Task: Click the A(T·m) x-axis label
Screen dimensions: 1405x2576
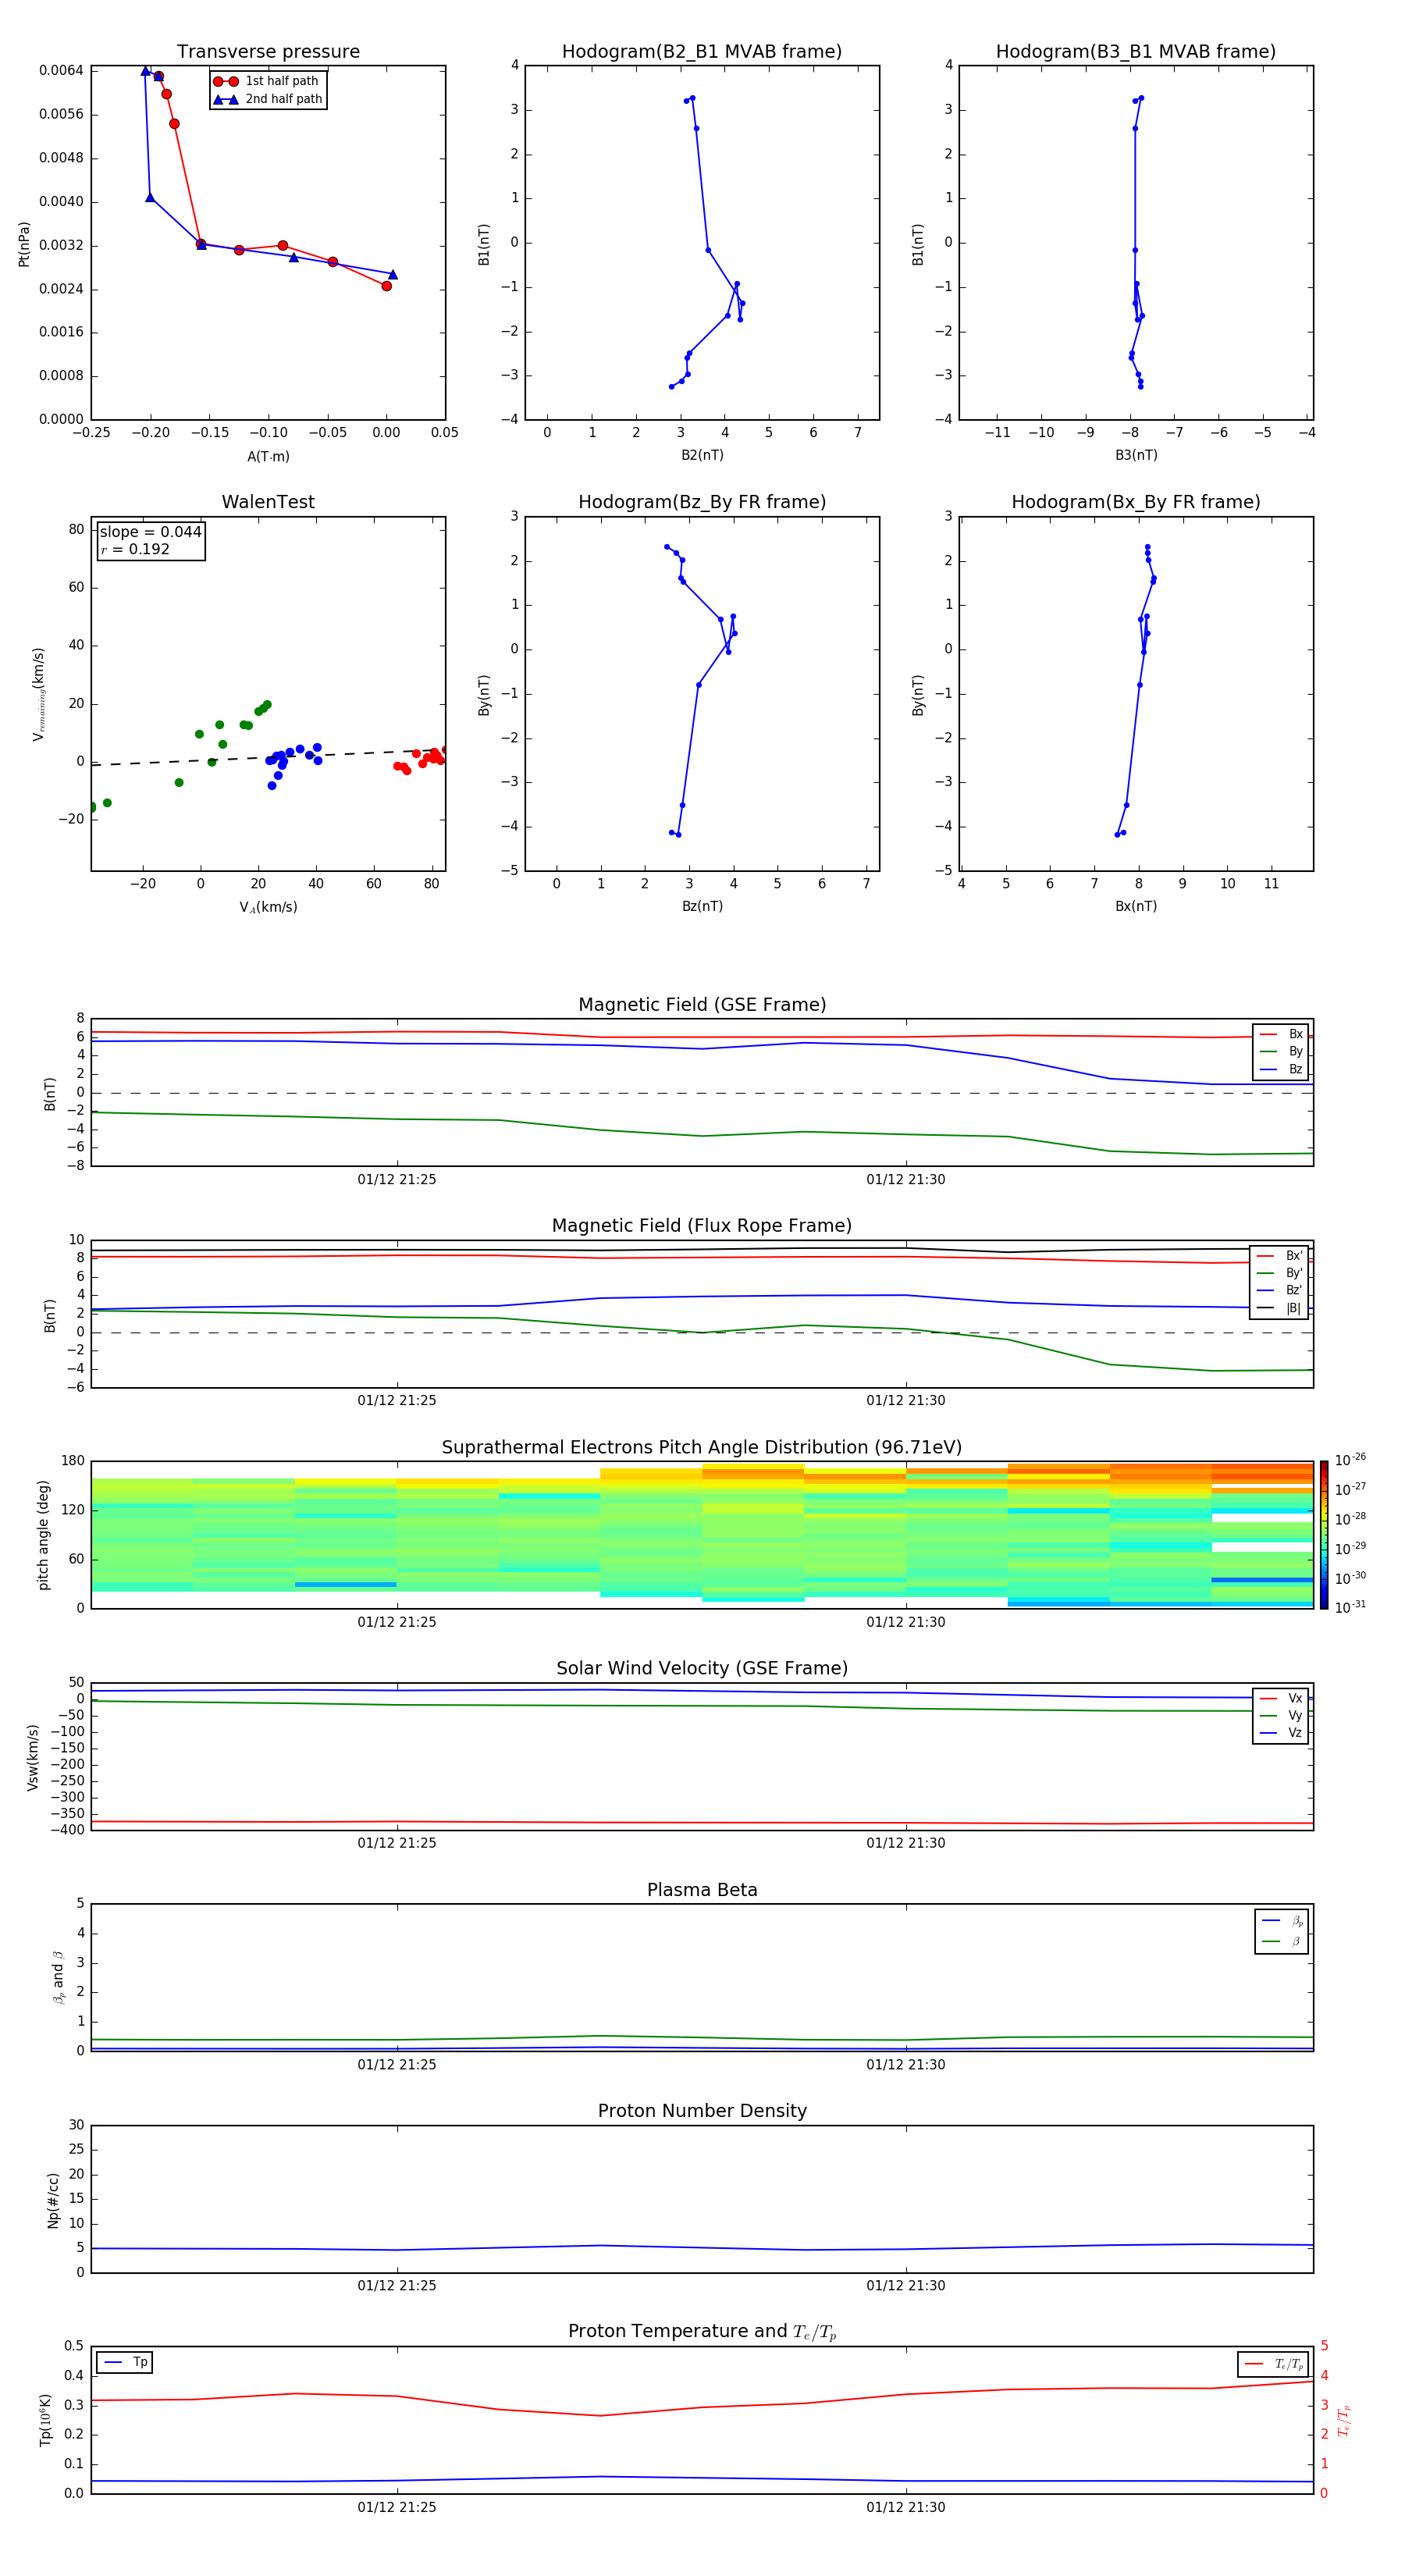Action: tap(268, 456)
